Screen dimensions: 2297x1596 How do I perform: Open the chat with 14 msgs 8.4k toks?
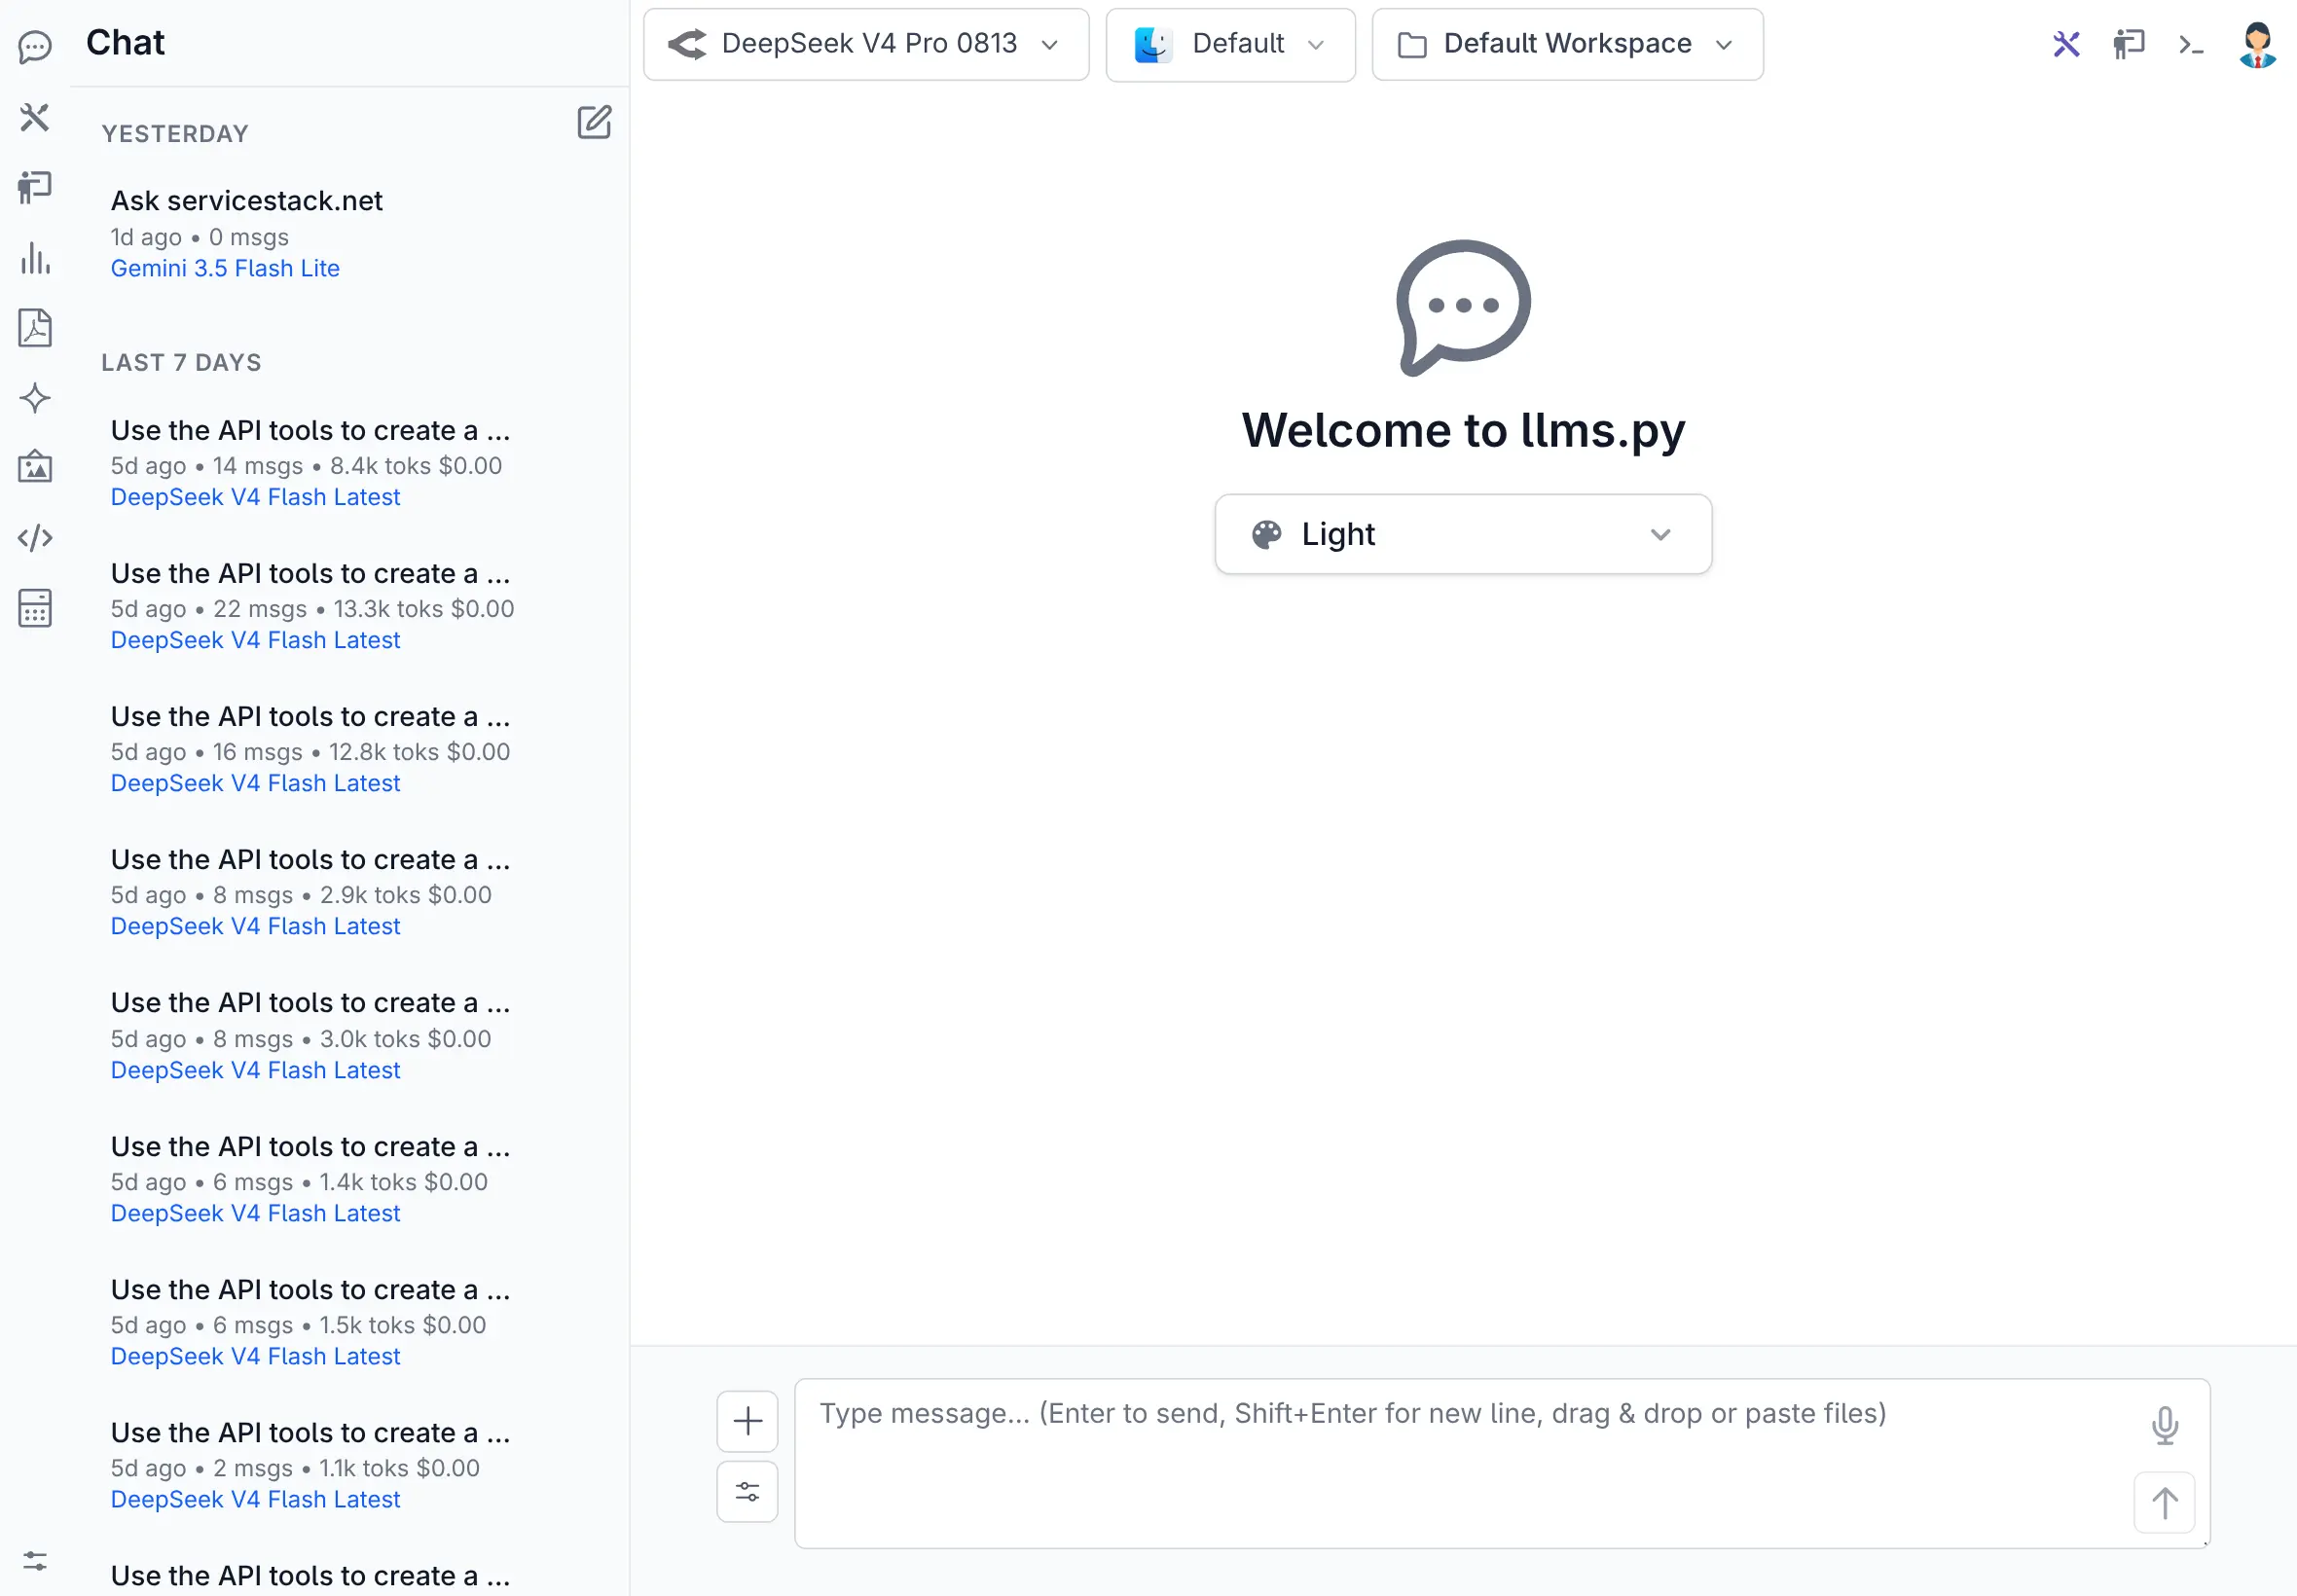click(x=349, y=462)
